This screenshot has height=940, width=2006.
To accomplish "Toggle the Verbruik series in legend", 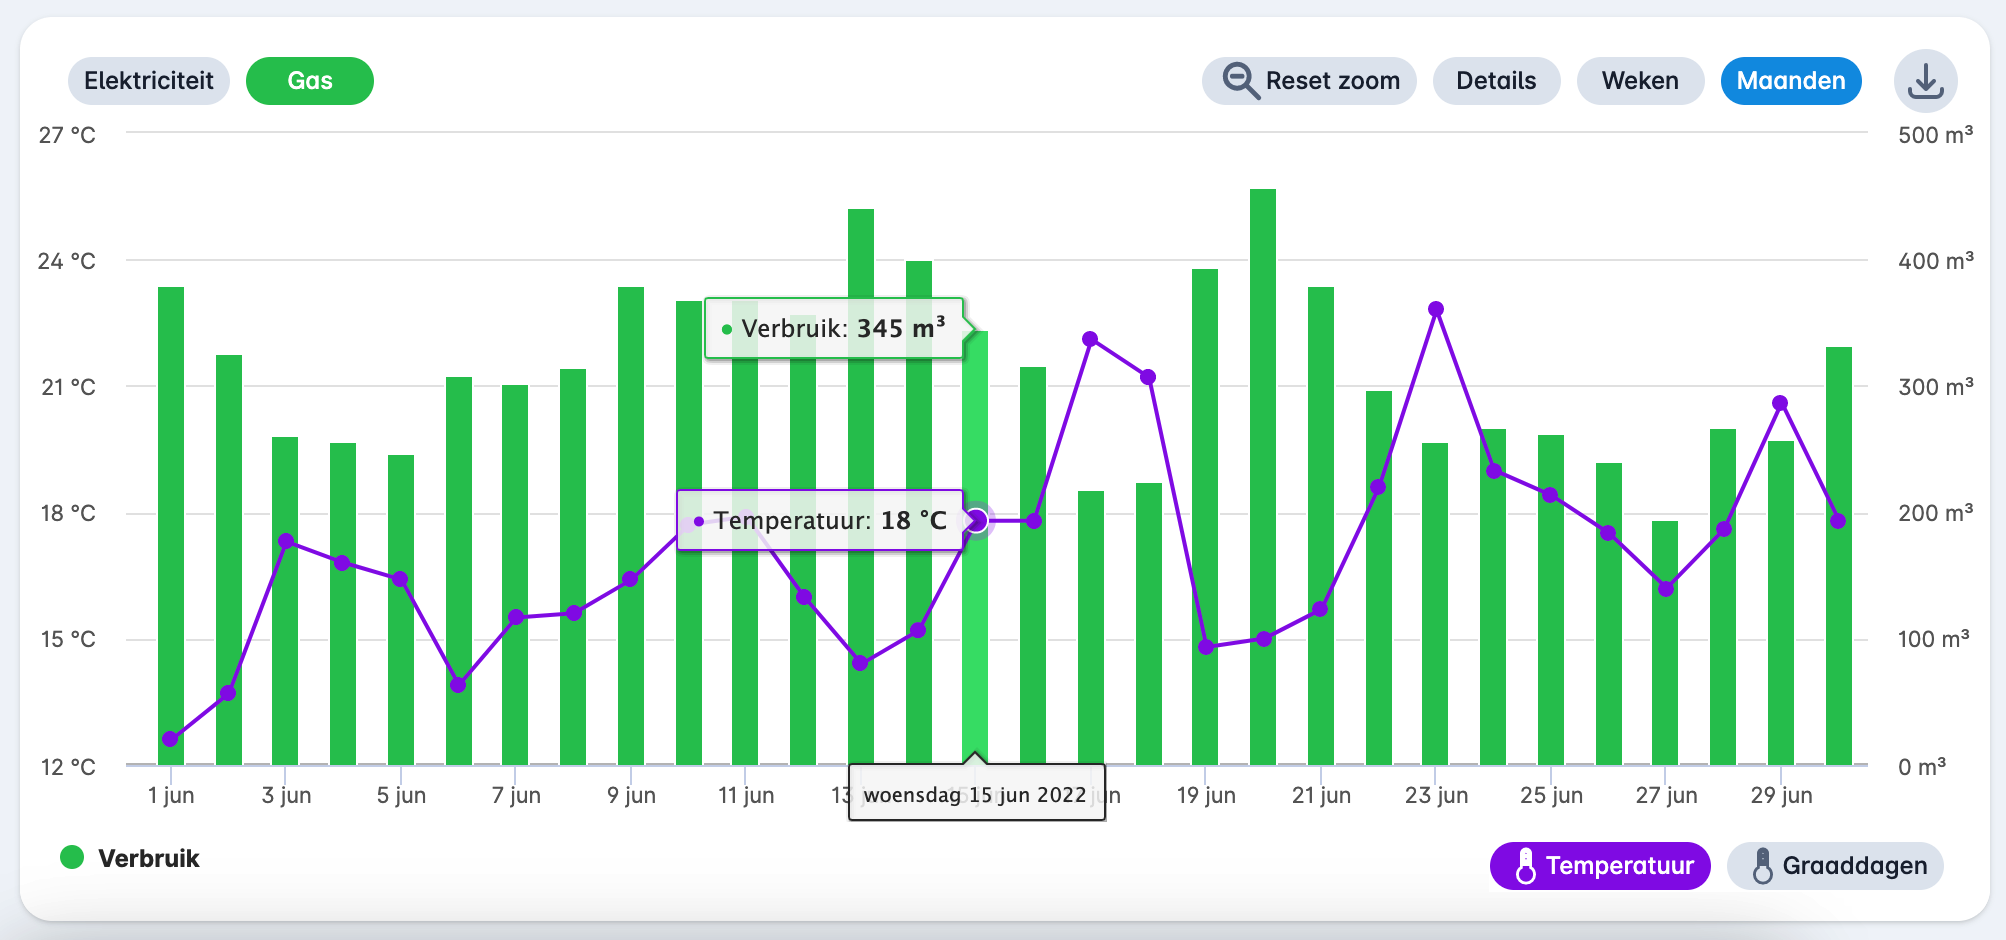I will pyautogui.click(x=148, y=858).
